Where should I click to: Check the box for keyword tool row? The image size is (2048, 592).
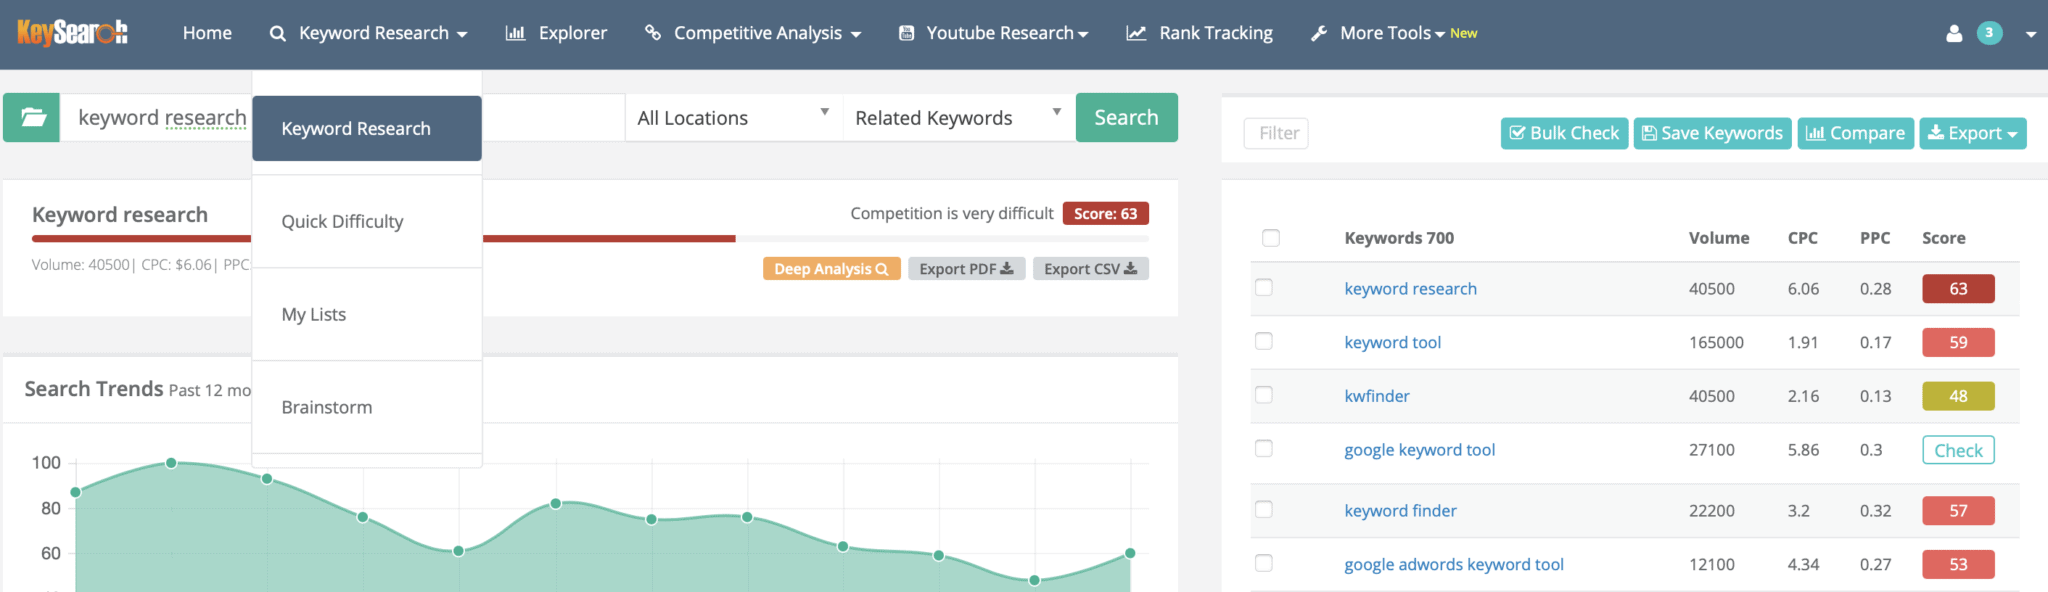click(x=1264, y=342)
